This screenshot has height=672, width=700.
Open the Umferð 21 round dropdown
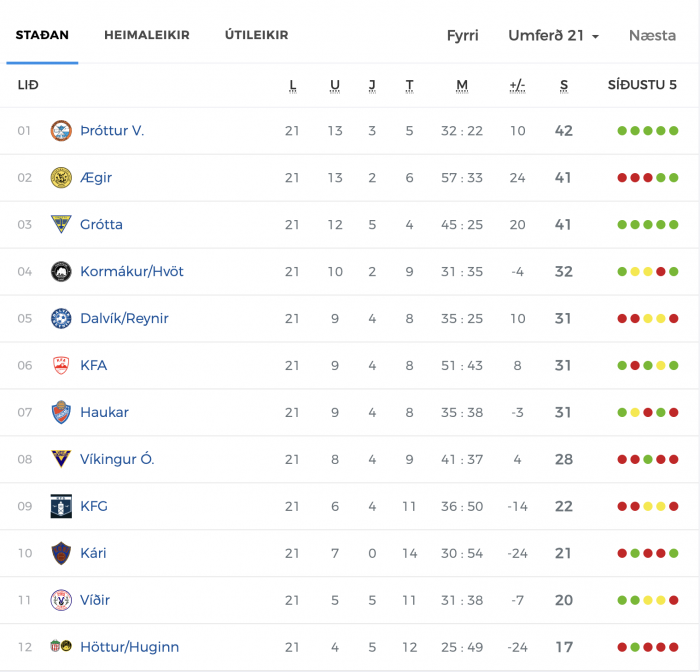pos(554,35)
